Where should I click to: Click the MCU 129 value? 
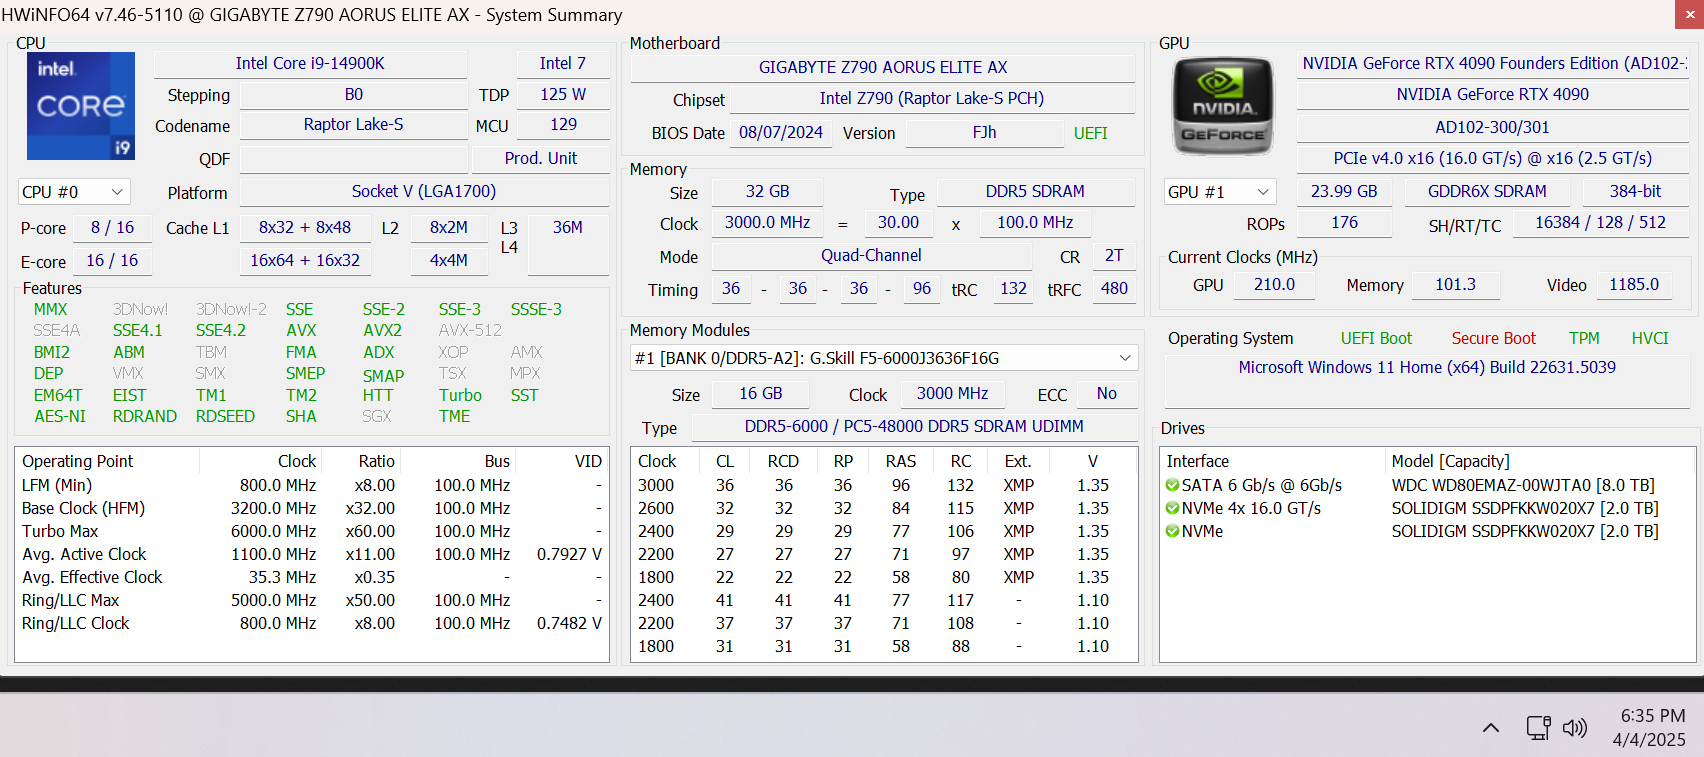pos(563,124)
